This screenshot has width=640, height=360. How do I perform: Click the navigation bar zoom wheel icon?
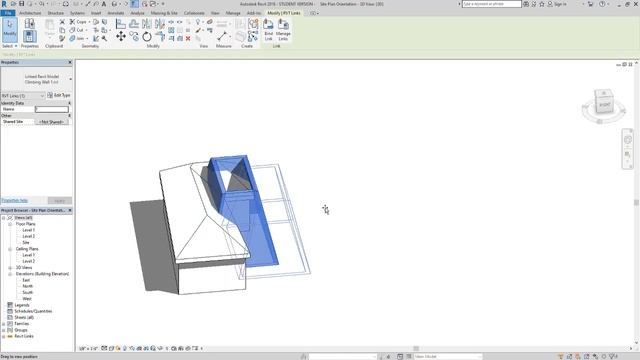click(x=628, y=140)
